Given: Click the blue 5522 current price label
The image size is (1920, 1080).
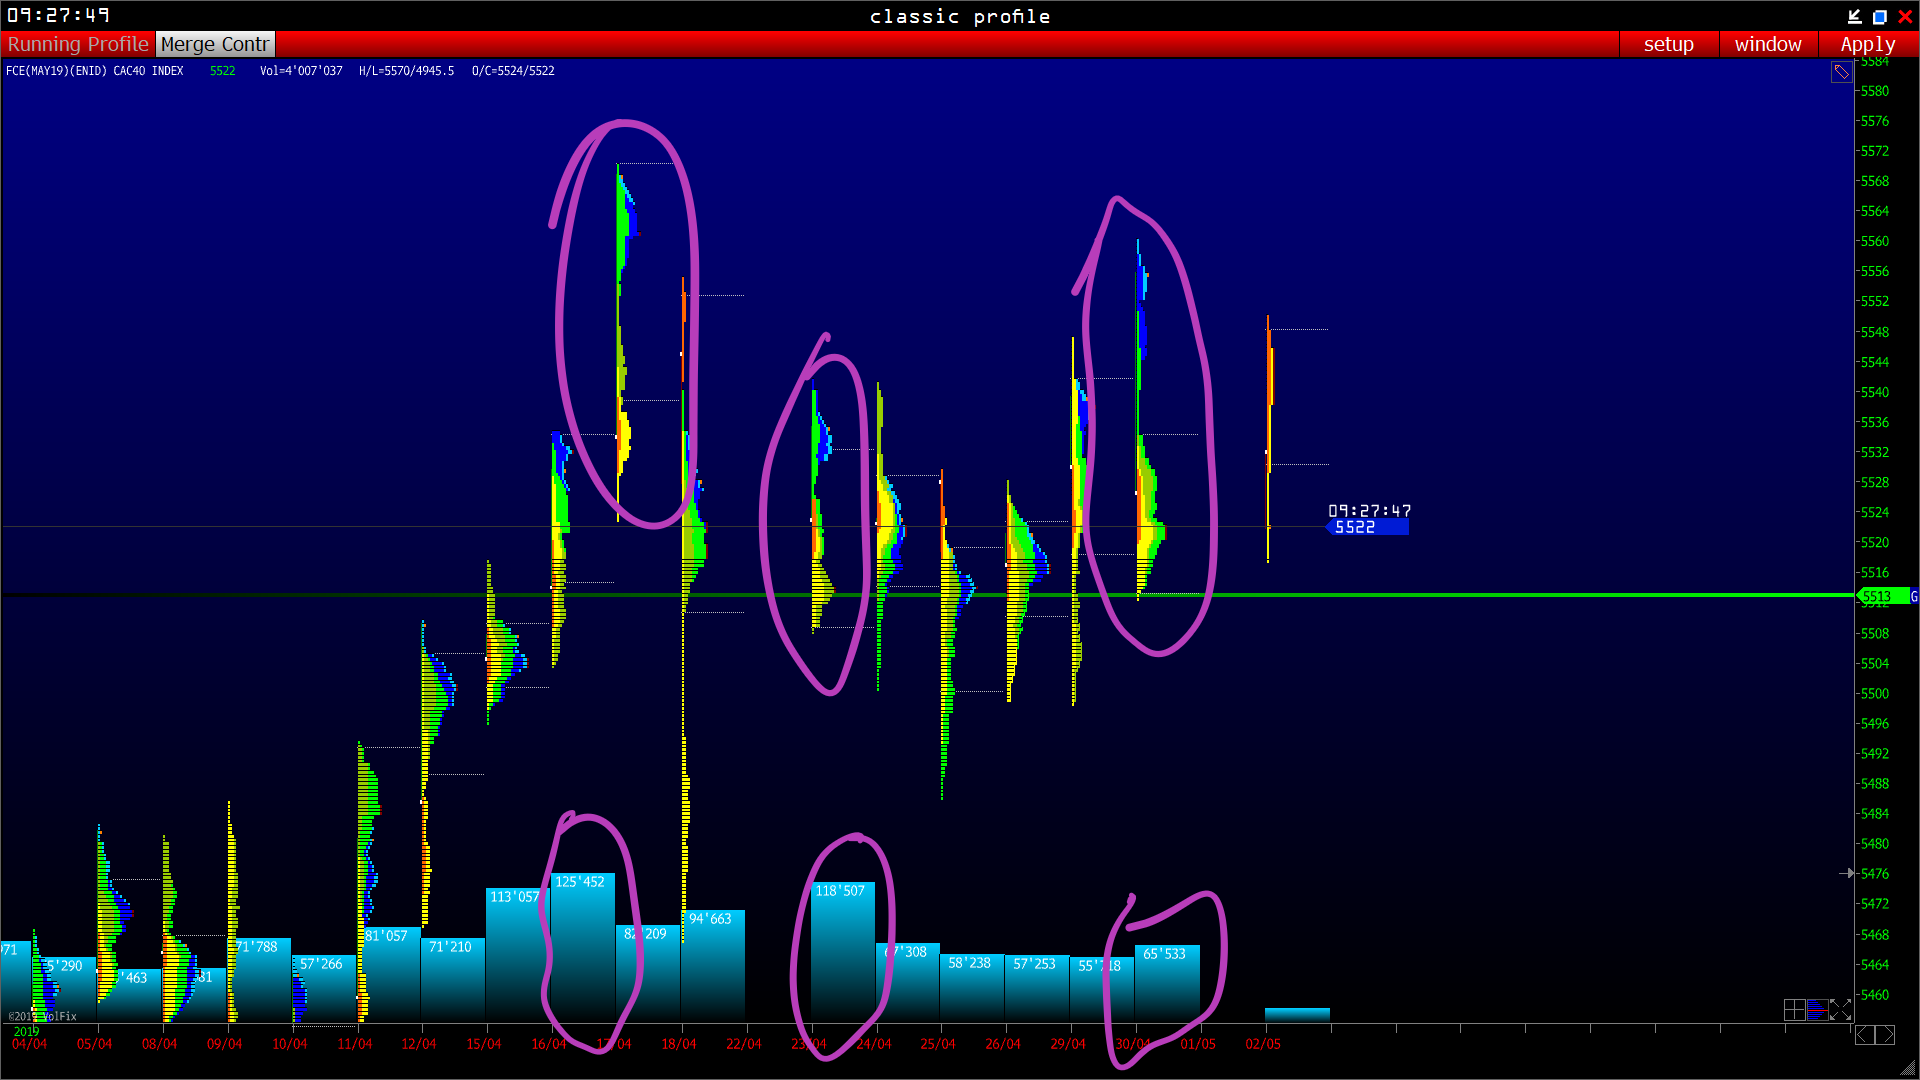Looking at the screenshot, I should [x=1366, y=527].
